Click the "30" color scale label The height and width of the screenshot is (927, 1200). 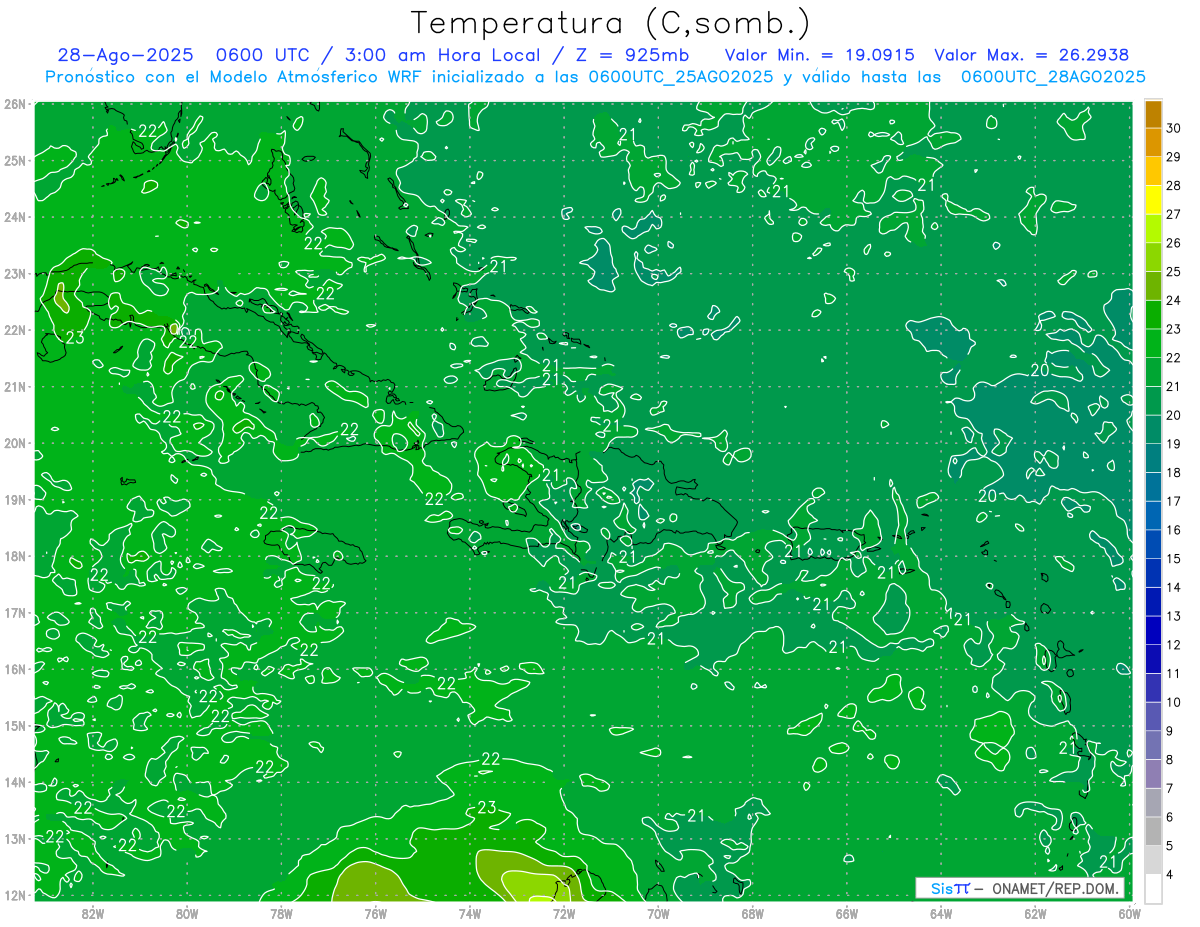[x=1174, y=128]
